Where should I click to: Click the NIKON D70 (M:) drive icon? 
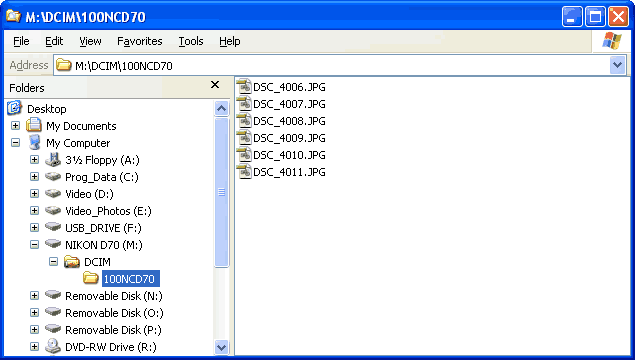[53, 244]
